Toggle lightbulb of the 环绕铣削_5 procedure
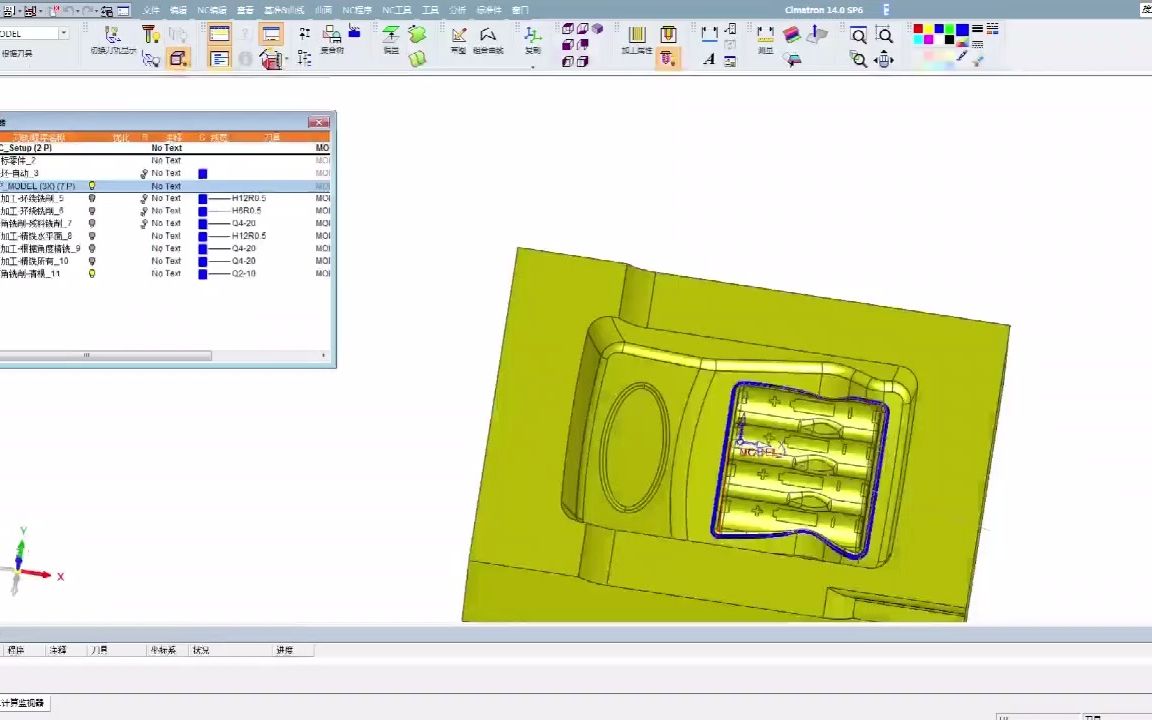The width and height of the screenshot is (1152, 720). [92, 198]
